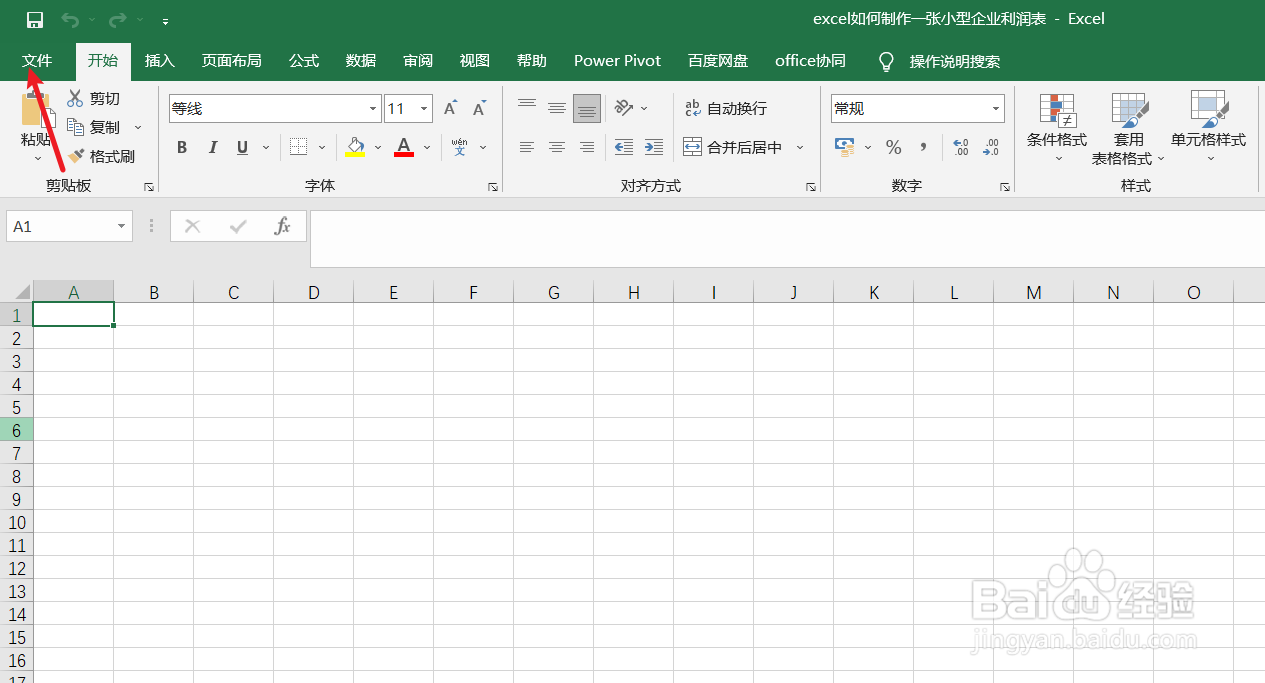Expand the underline style dropdown arrow
The image size is (1265, 683).
266,148
